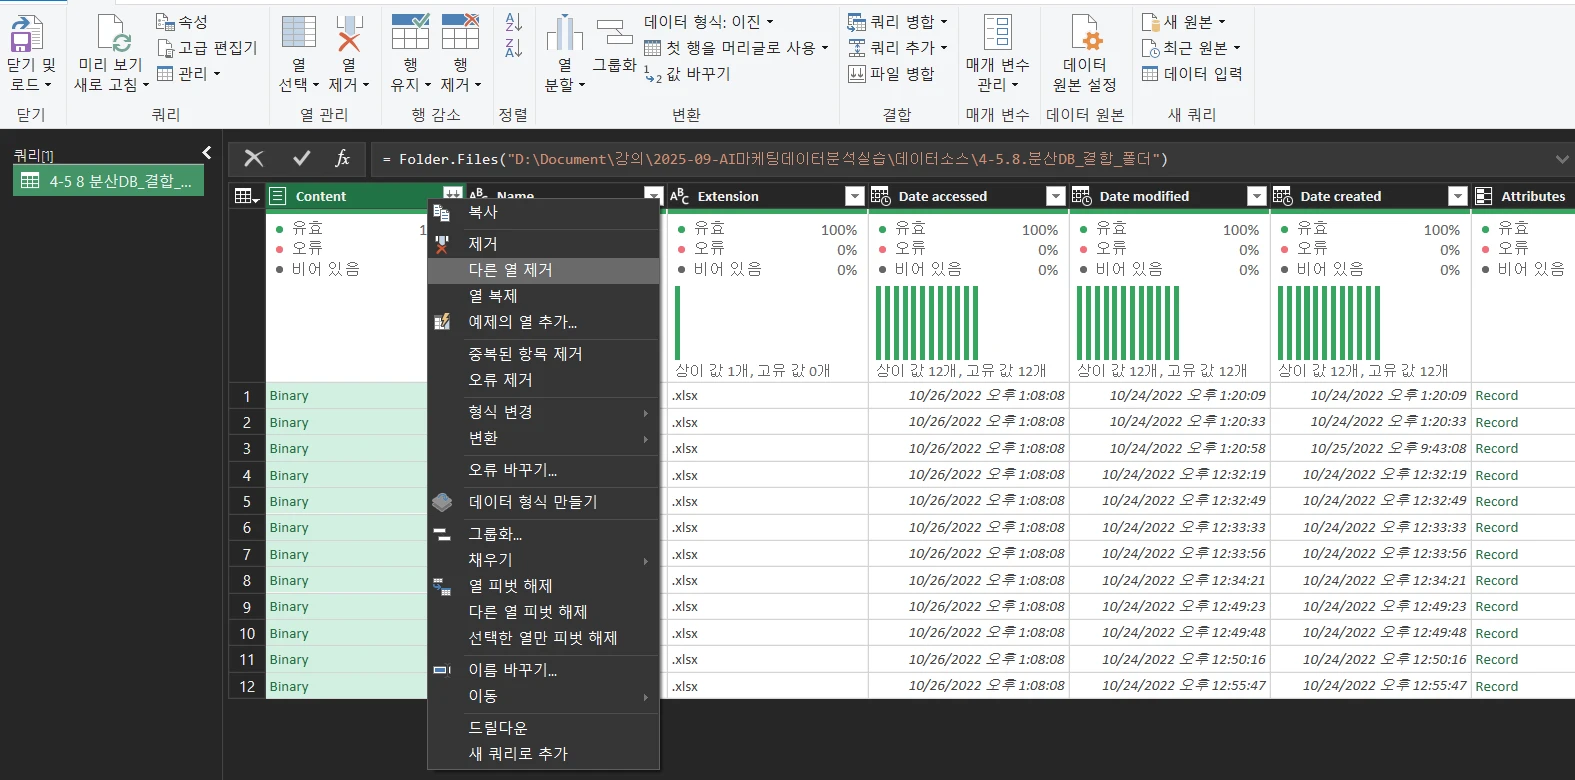Open the Advanced Editor (고급 편집기)
Screen dimensions: 1575x780
208,48
